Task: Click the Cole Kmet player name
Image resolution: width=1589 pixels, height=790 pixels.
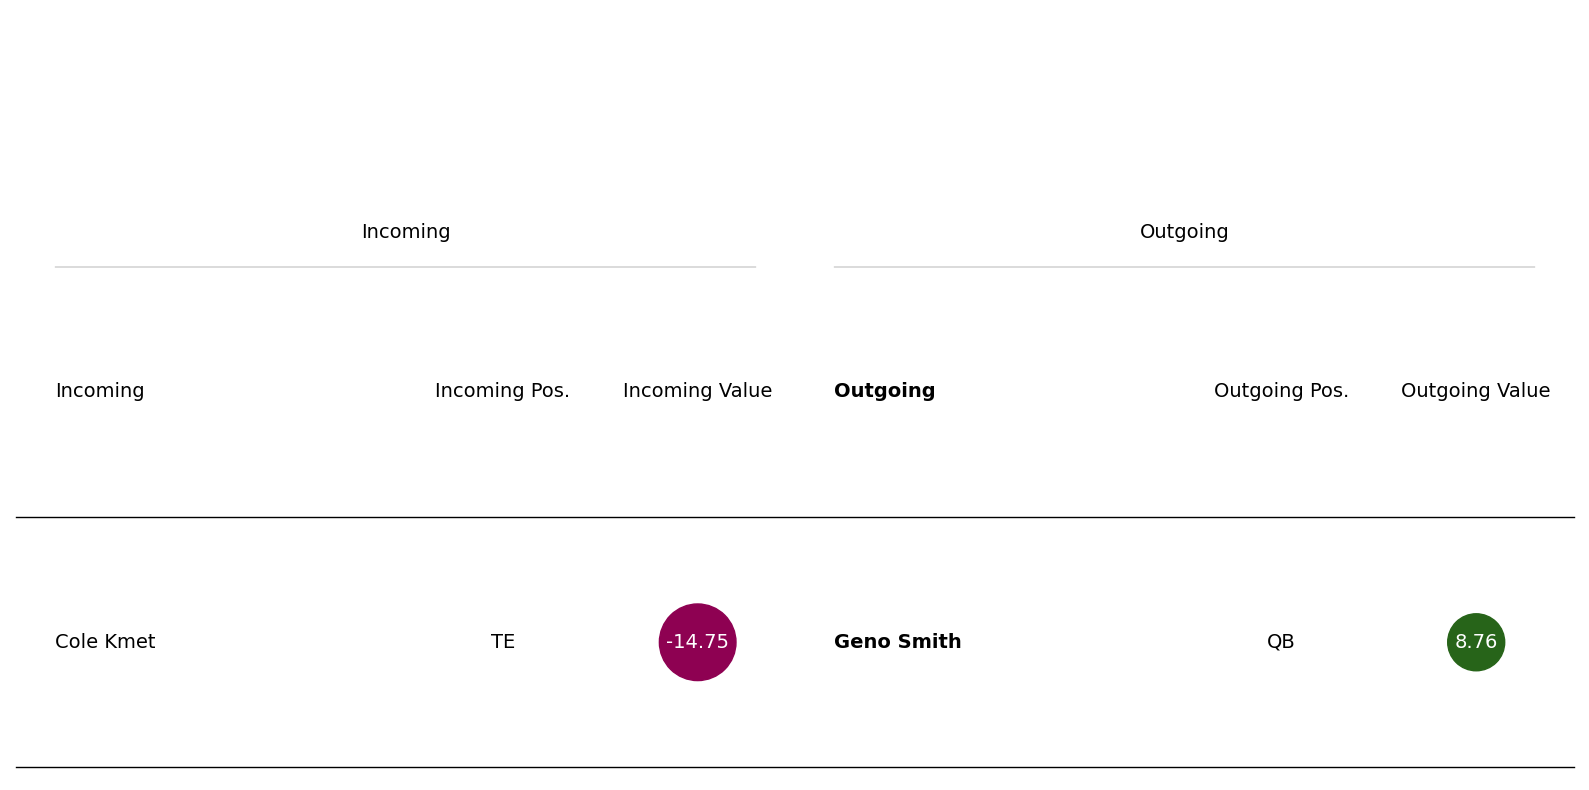Action: (105, 642)
